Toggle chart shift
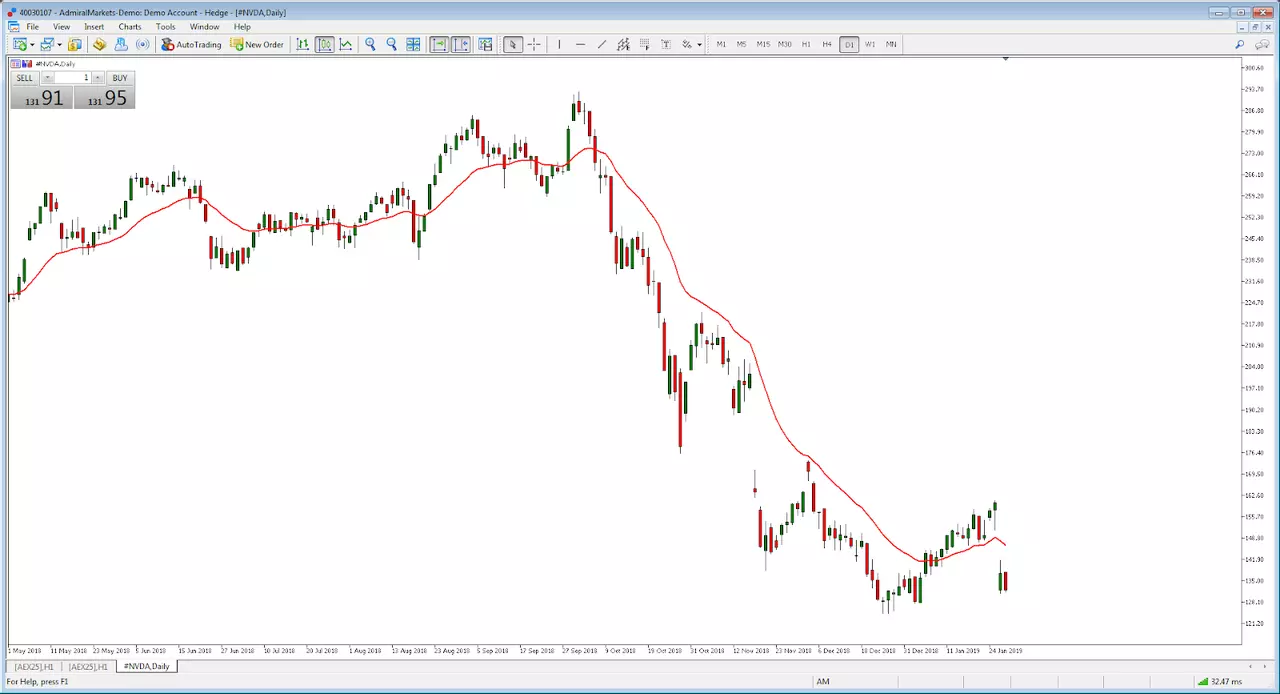This screenshot has width=1280, height=694. click(x=460, y=44)
